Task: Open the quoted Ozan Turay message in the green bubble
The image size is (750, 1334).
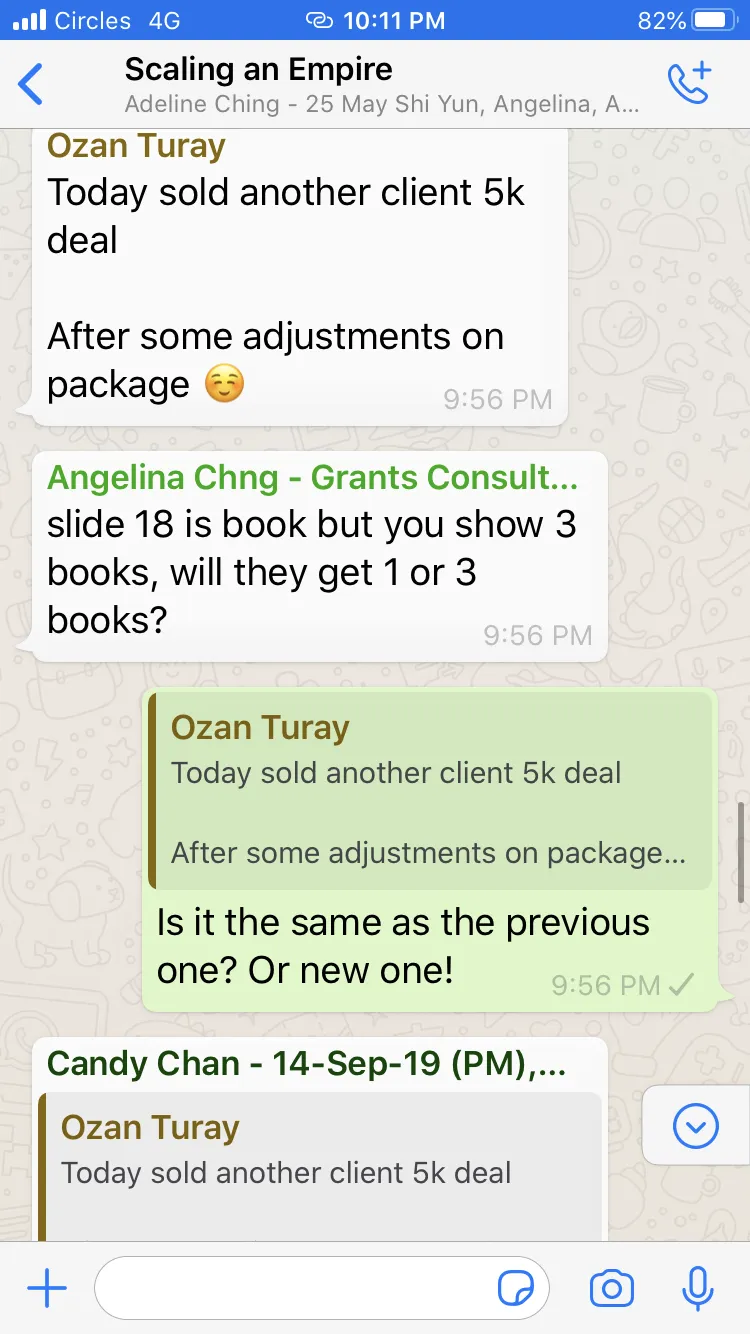Action: 431,790
